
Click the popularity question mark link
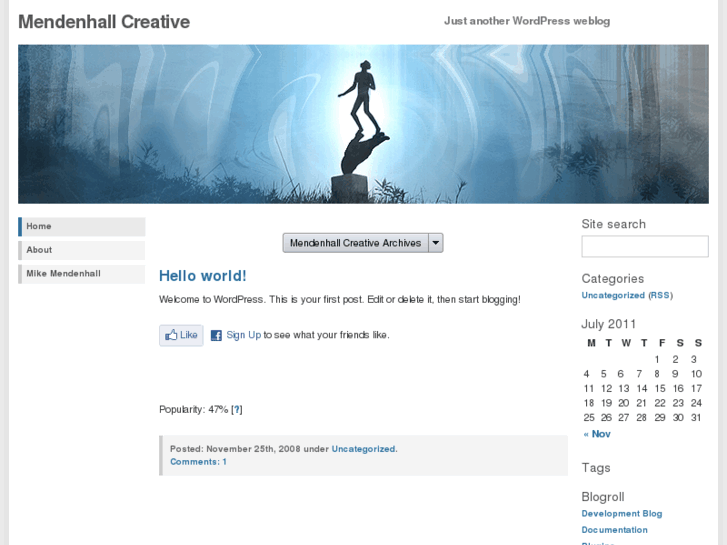pyautogui.click(x=236, y=410)
